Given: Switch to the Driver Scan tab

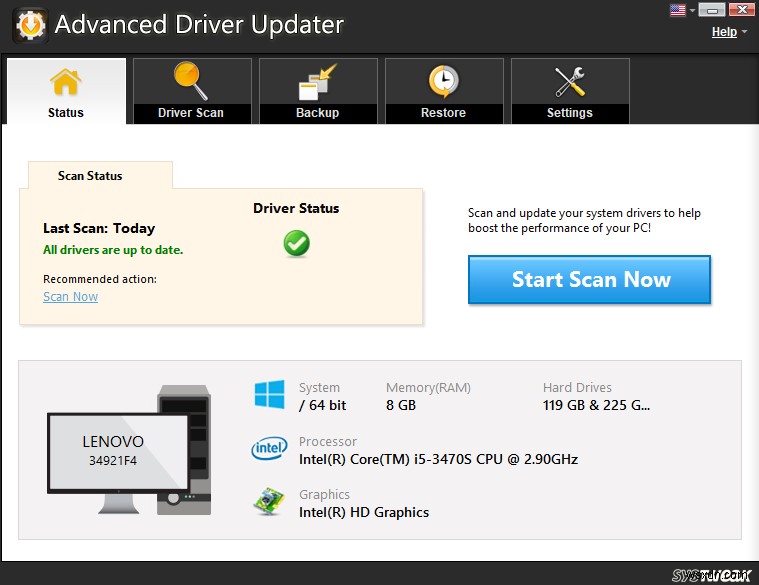Looking at the screenshot, I should pos(192,91).
